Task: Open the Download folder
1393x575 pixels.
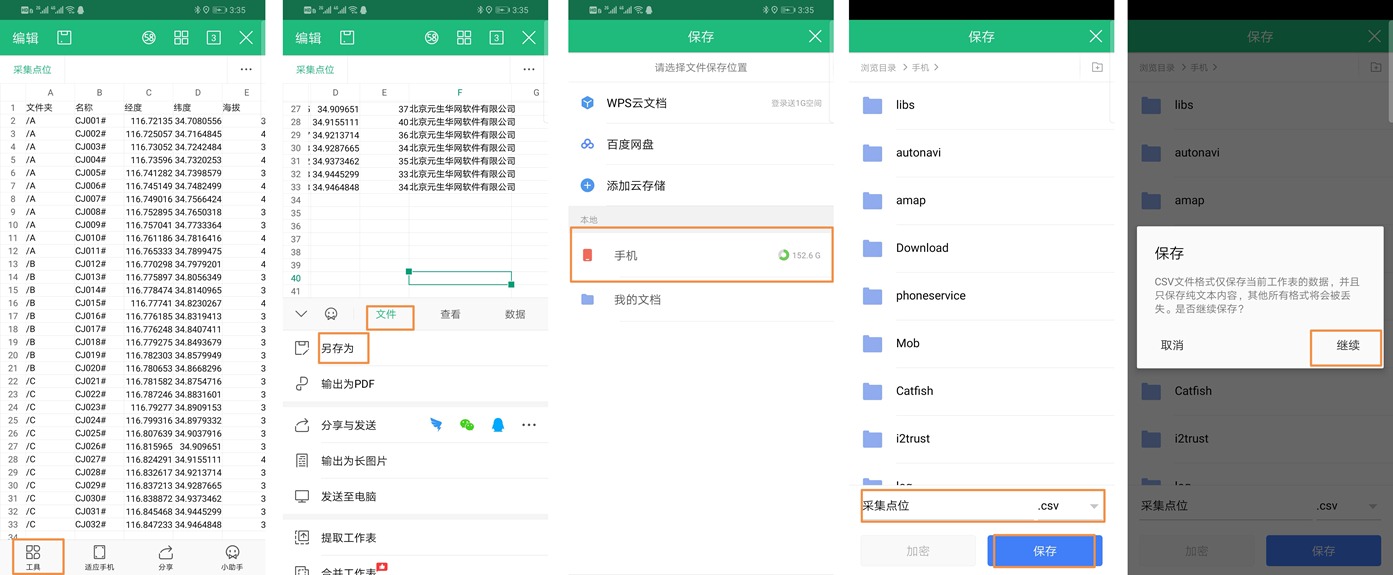Action: (x=921, y=248)
